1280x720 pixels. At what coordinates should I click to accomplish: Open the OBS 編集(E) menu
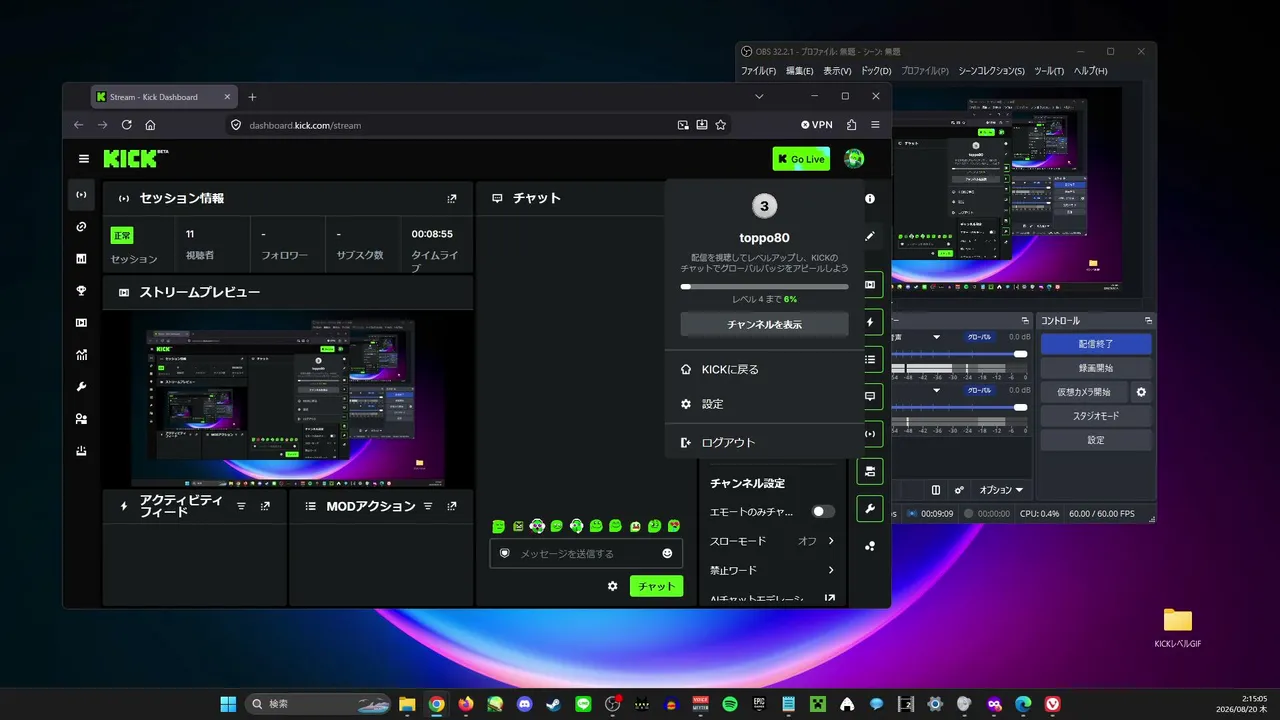(800, 71)
